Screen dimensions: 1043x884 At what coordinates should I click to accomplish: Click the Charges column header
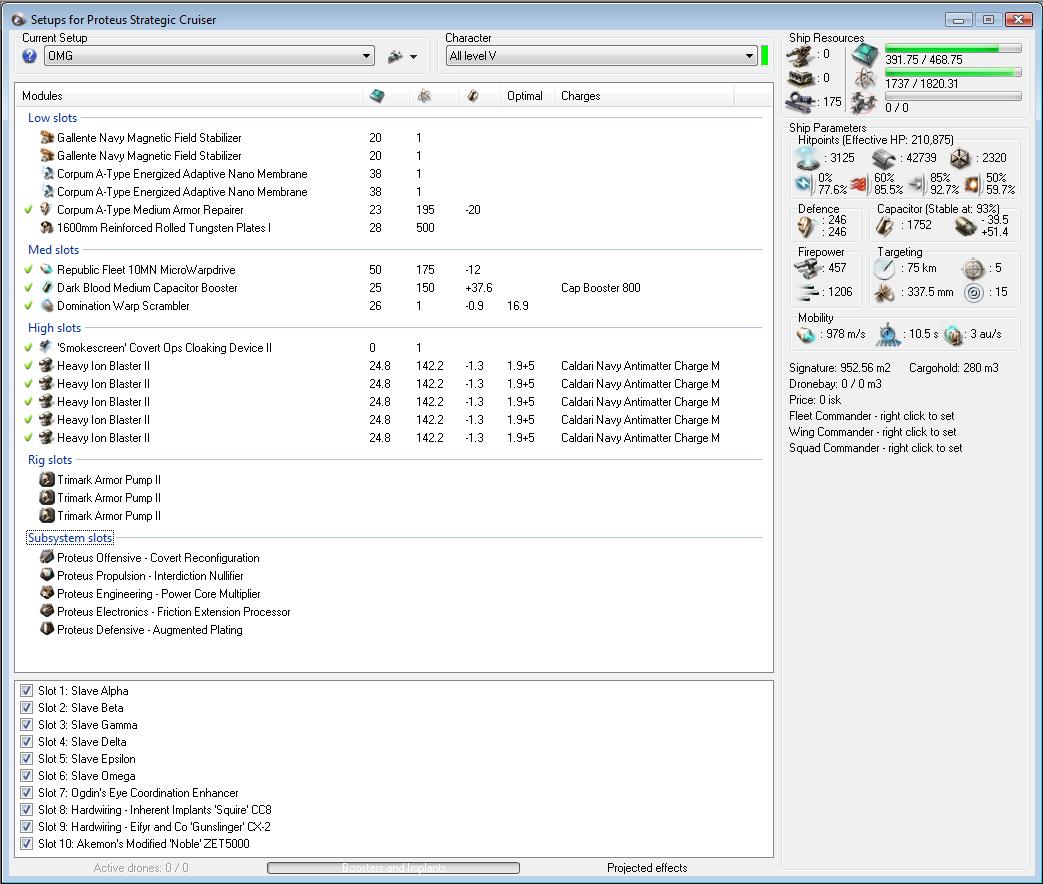[581, 96]
